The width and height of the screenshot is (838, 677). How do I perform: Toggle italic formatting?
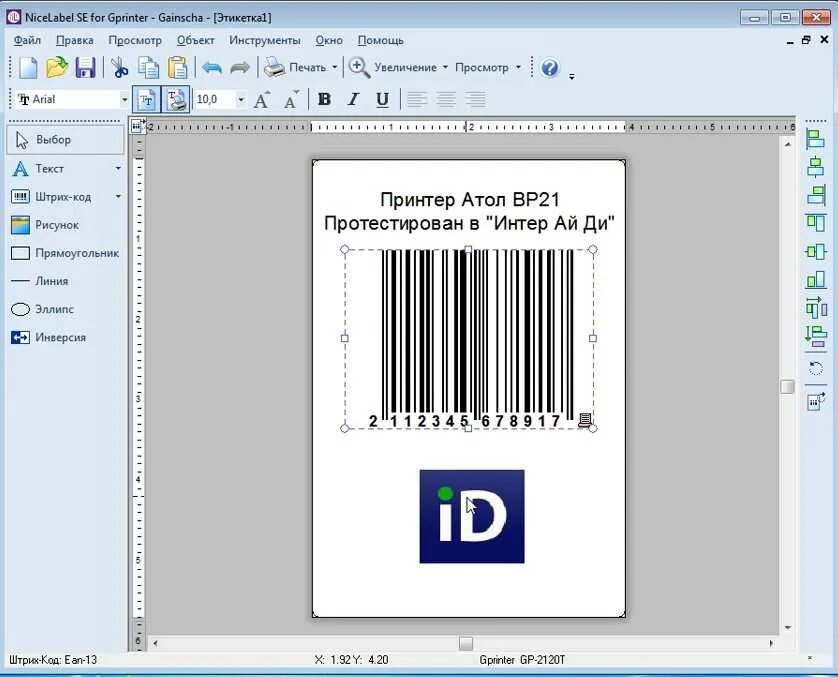click(x=353, y=99)
